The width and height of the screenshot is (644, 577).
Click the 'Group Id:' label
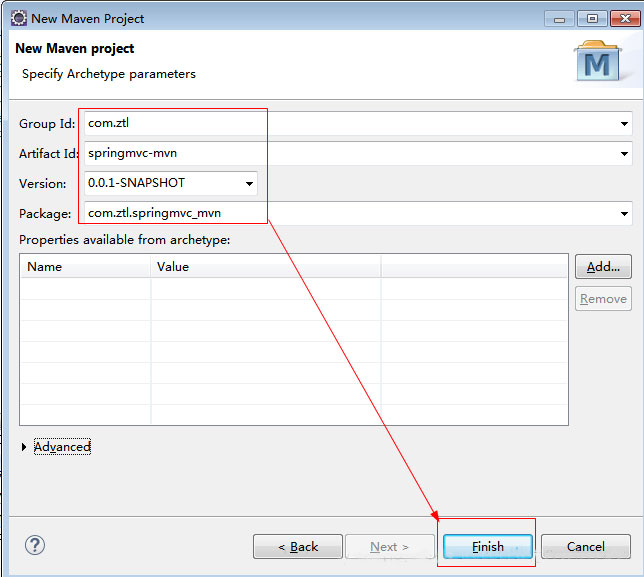tap(47, 124)
